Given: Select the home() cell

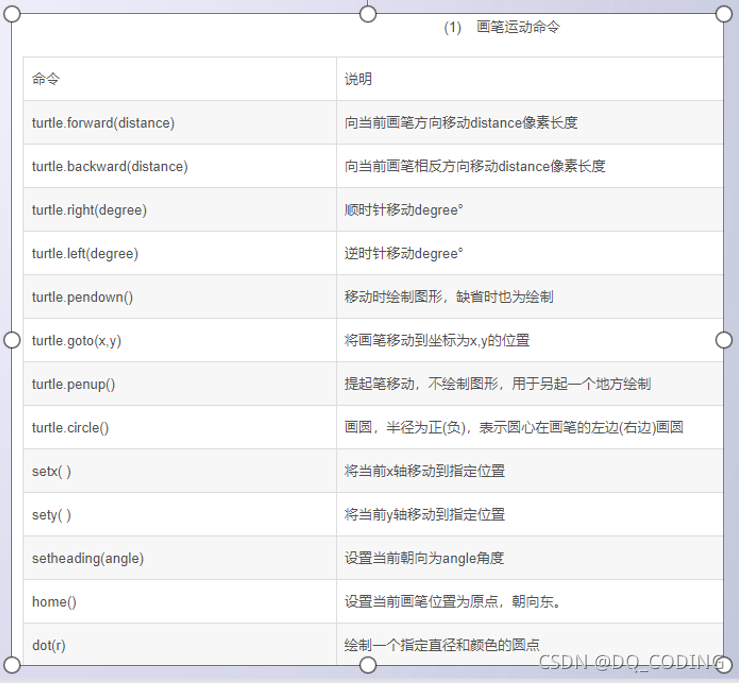Looking at the screenshot, I should (x=180, y=601).
